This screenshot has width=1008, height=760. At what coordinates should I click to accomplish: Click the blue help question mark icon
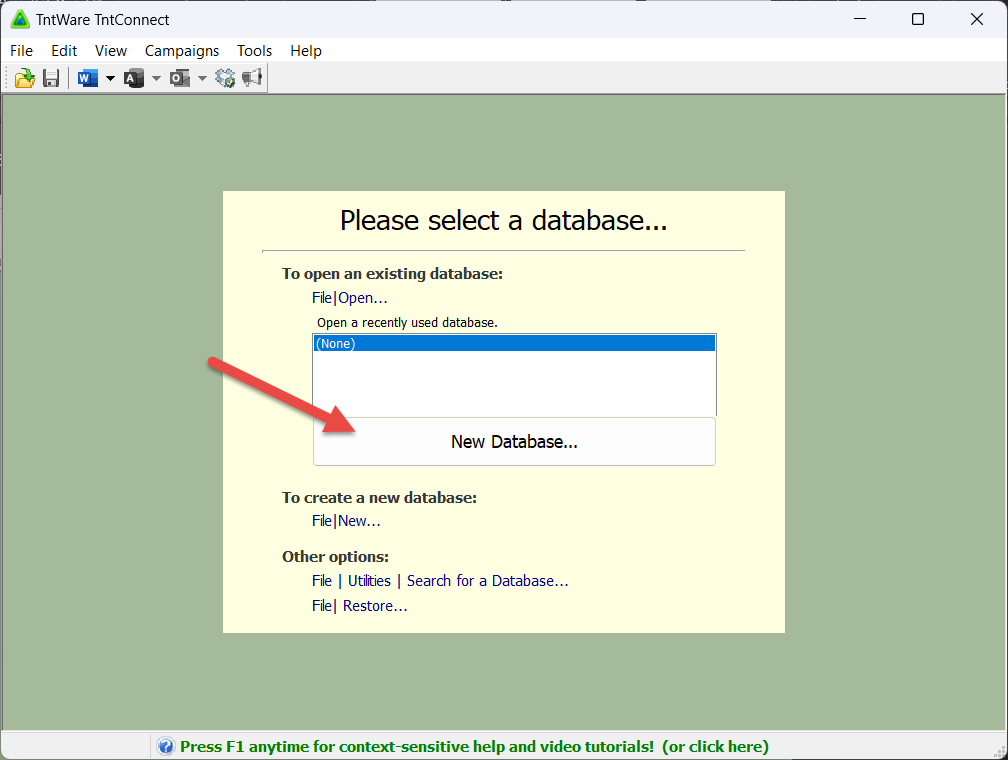[166, 746]
